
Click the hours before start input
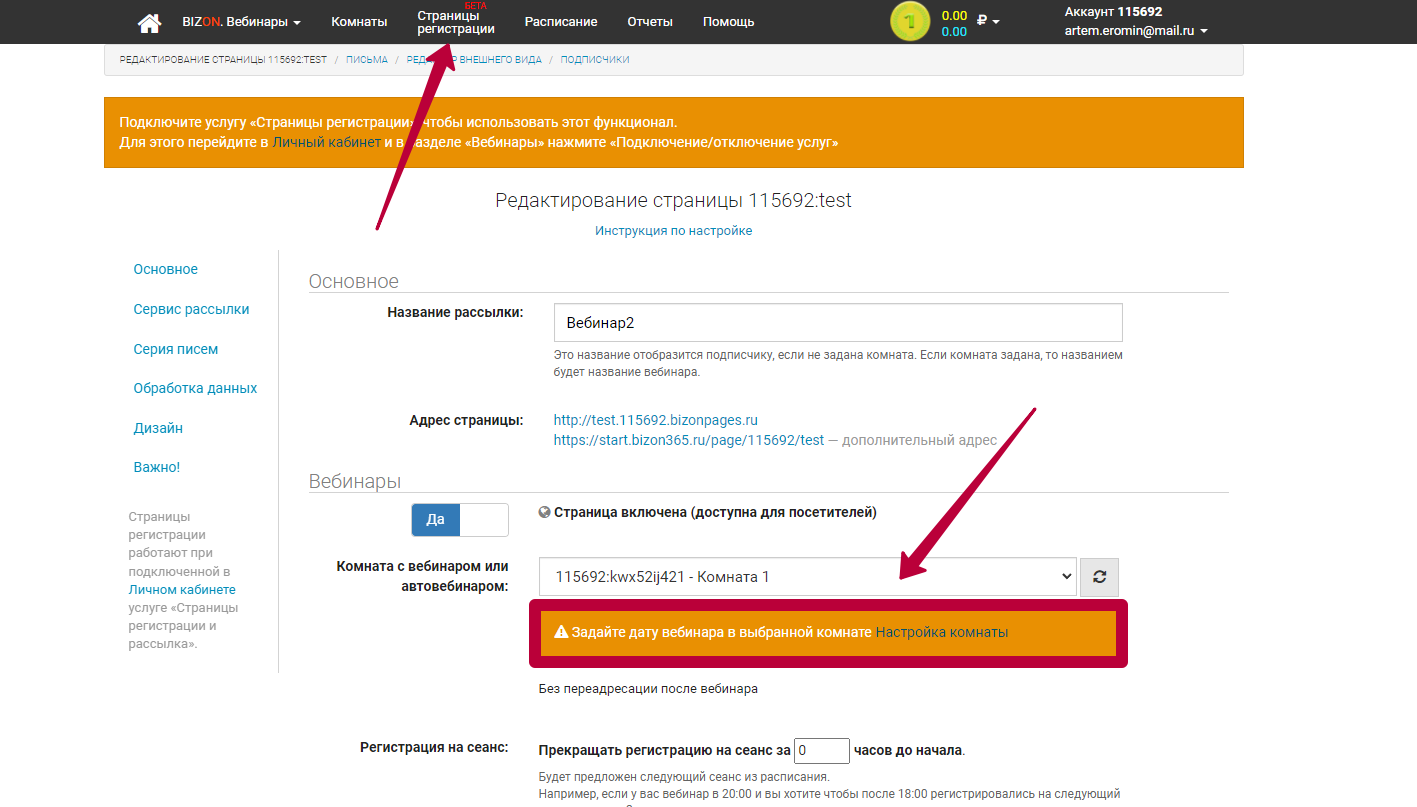822,750
